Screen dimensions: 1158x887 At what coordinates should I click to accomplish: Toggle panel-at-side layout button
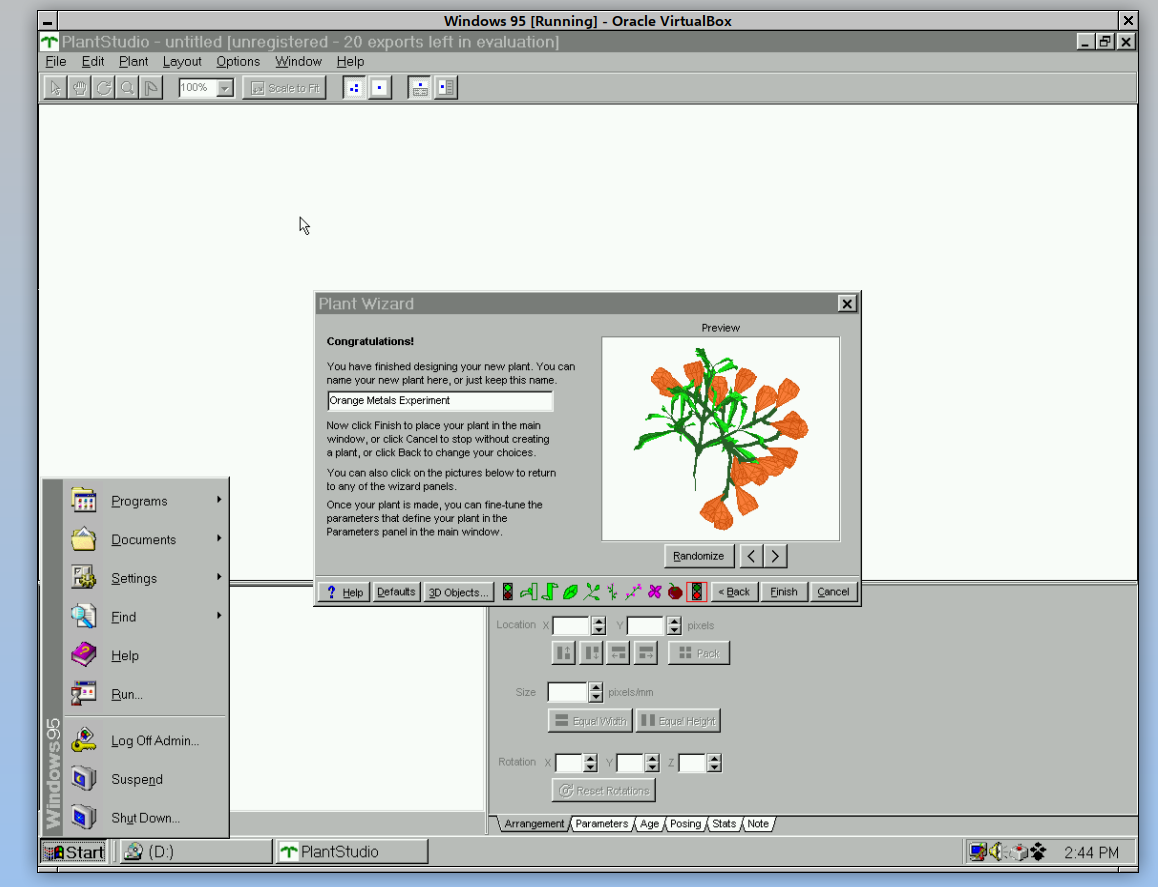445,88
